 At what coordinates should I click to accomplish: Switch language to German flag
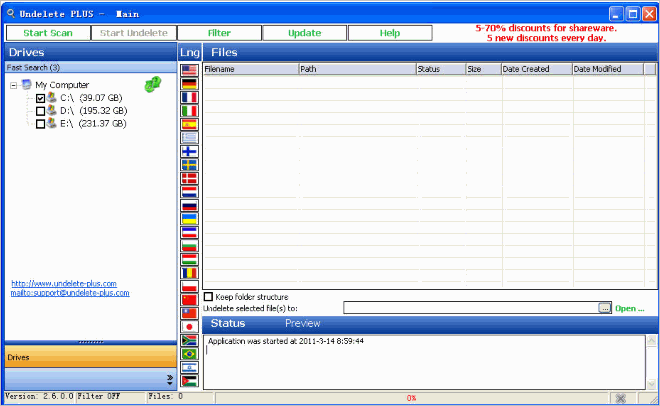pyautogui.click(x=189, y=84)
